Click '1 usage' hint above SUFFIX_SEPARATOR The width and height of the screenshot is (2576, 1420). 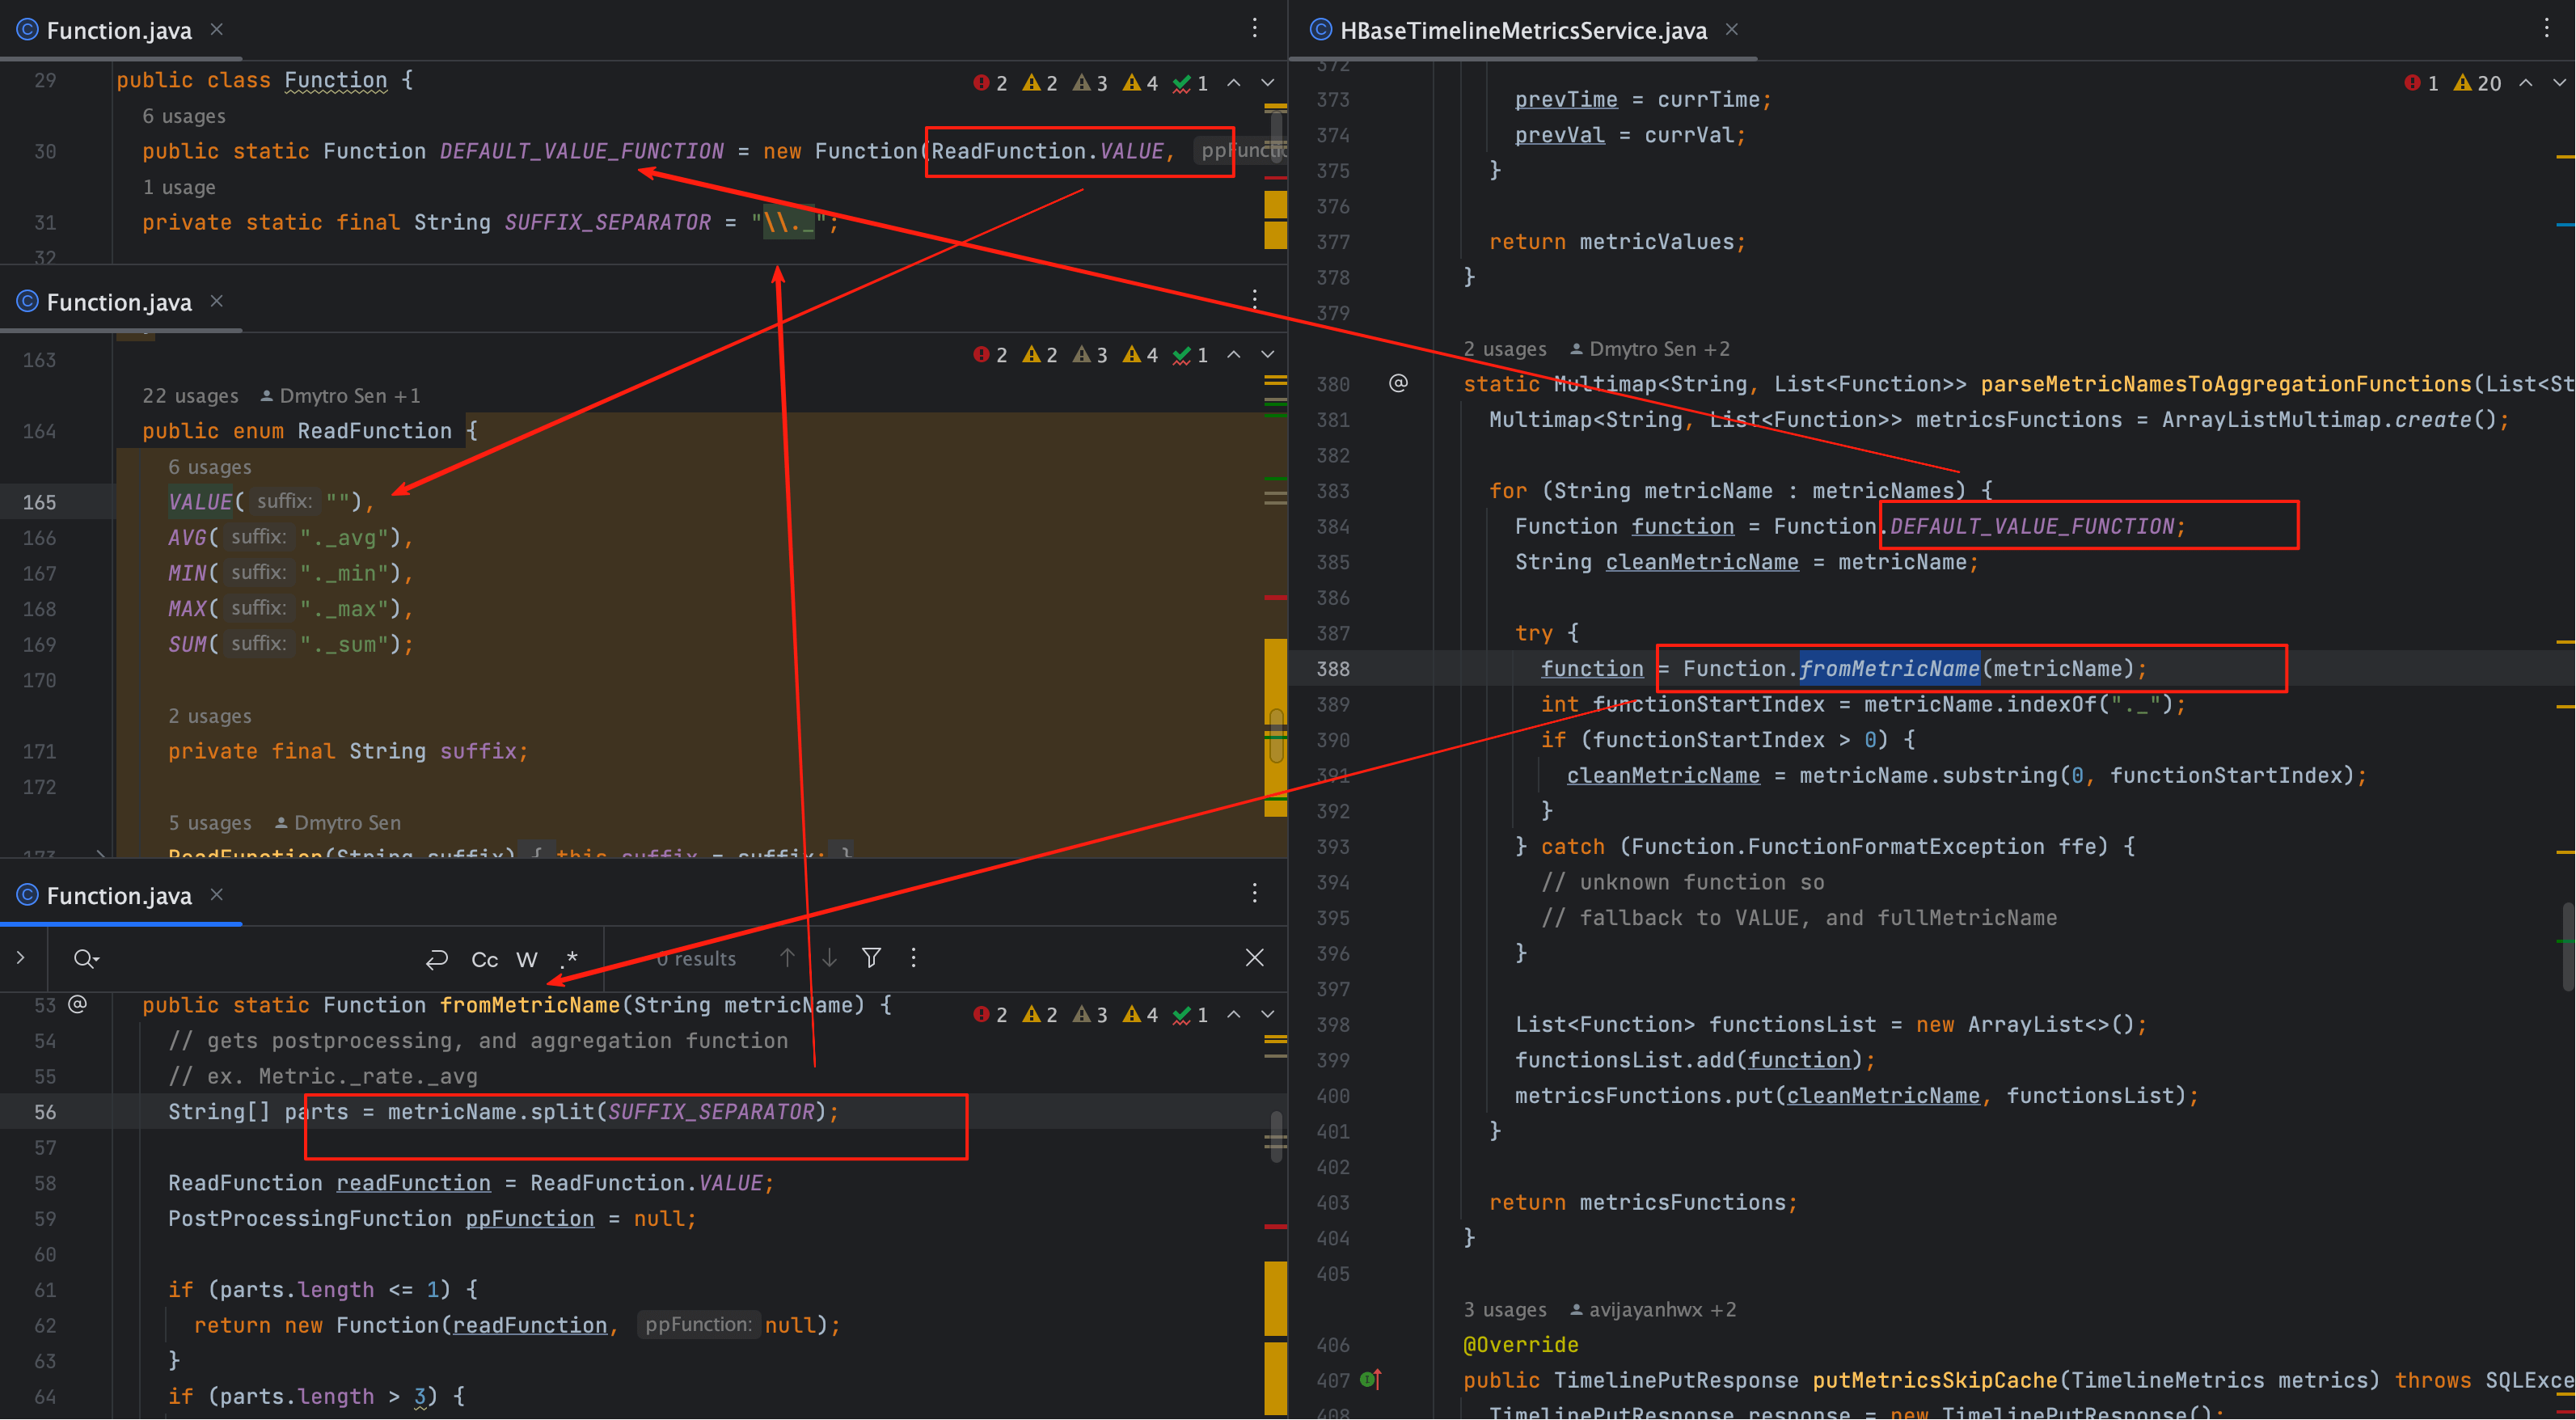pyautogui.click(x=179, y=187)
